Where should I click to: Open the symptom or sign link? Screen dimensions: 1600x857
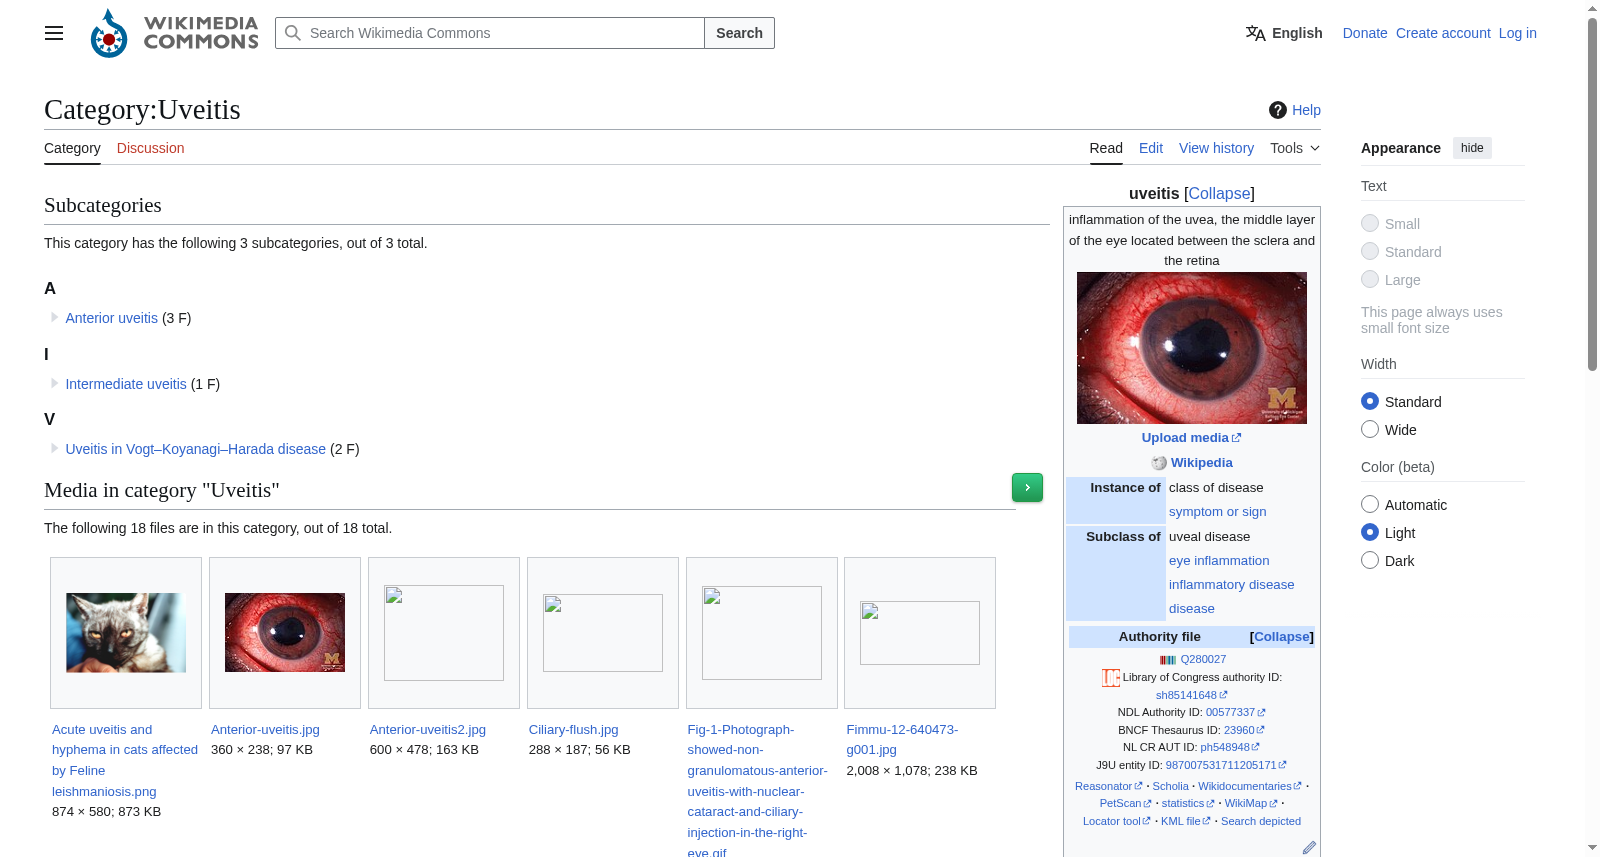coord(1217,512)
